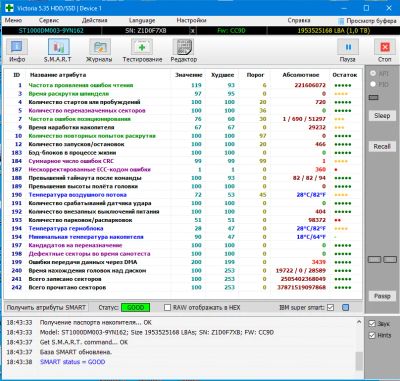400x381 pixels.
Task: Click the Fw: CC9D firmware field
Action: [x=231, y=31]
